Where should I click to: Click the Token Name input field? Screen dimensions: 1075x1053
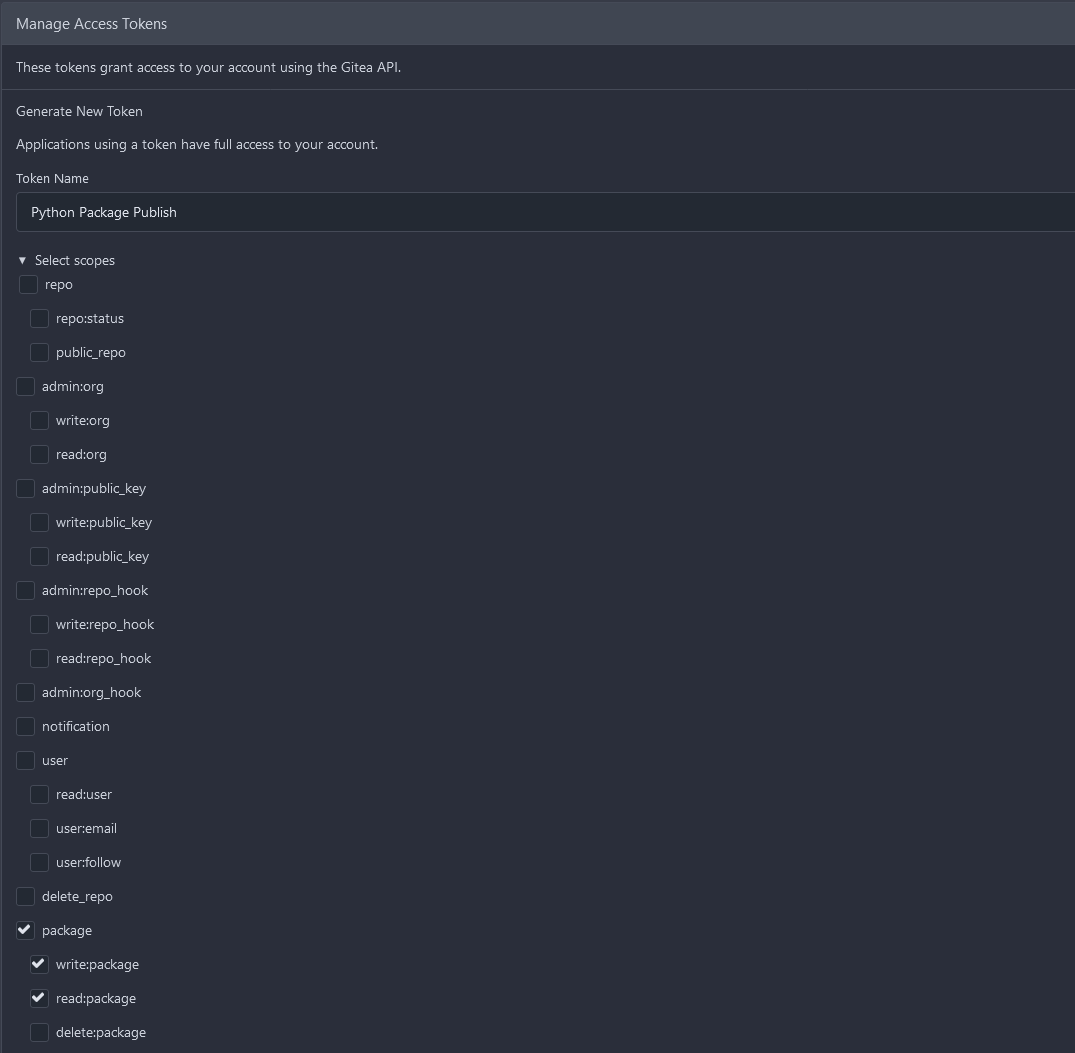546,213
